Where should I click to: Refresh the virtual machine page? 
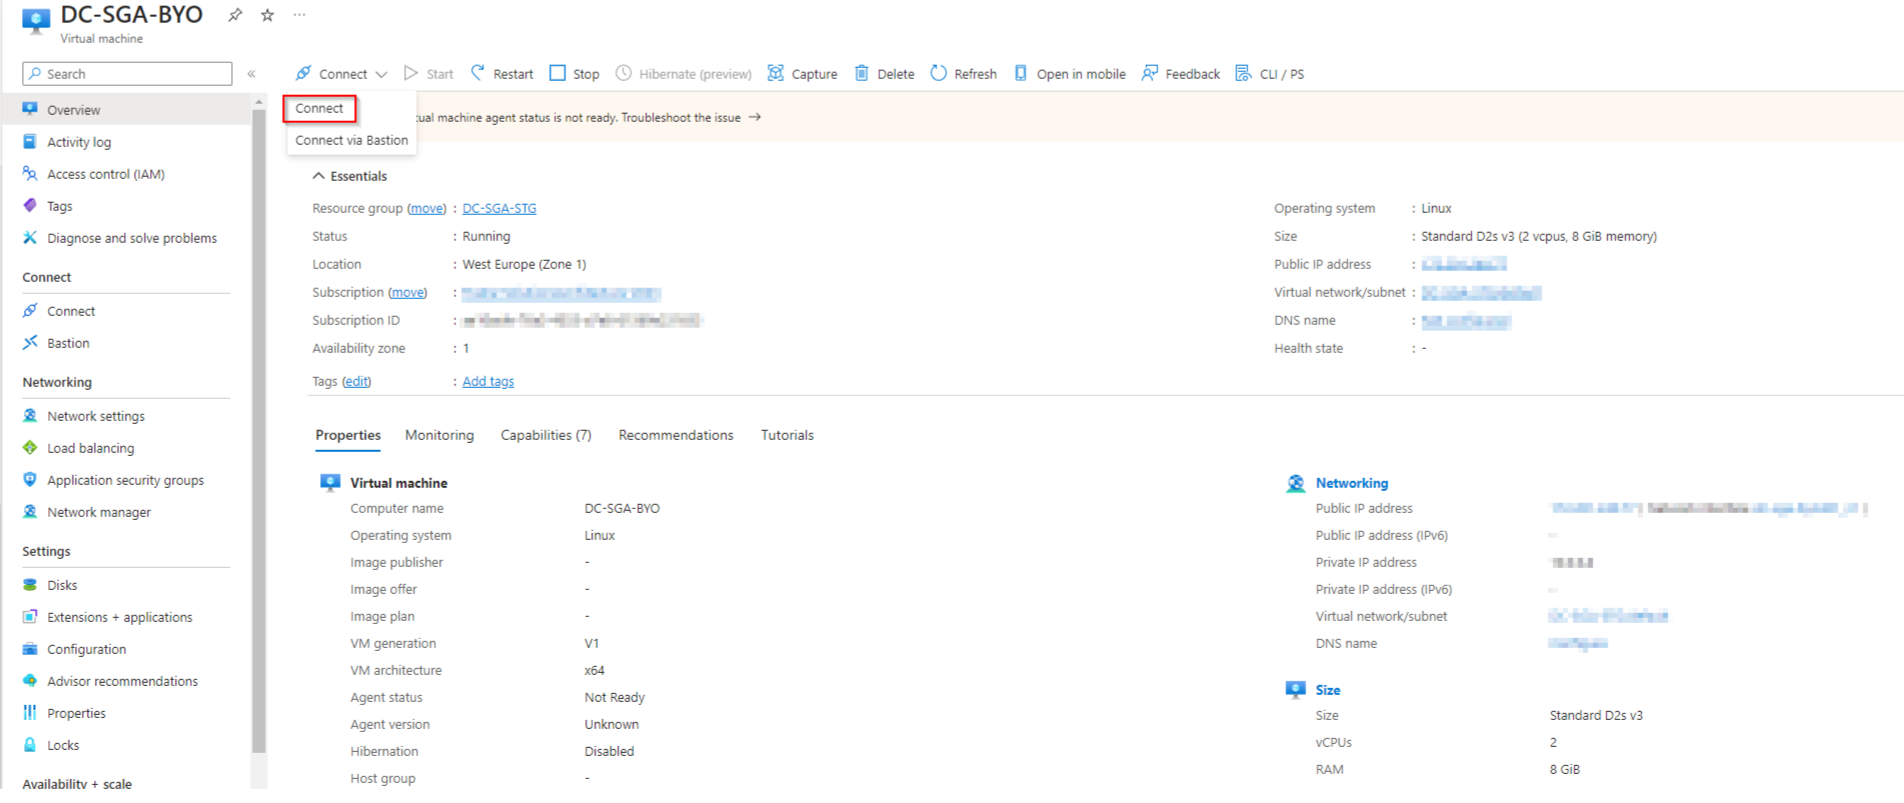[x=964, y=73]
